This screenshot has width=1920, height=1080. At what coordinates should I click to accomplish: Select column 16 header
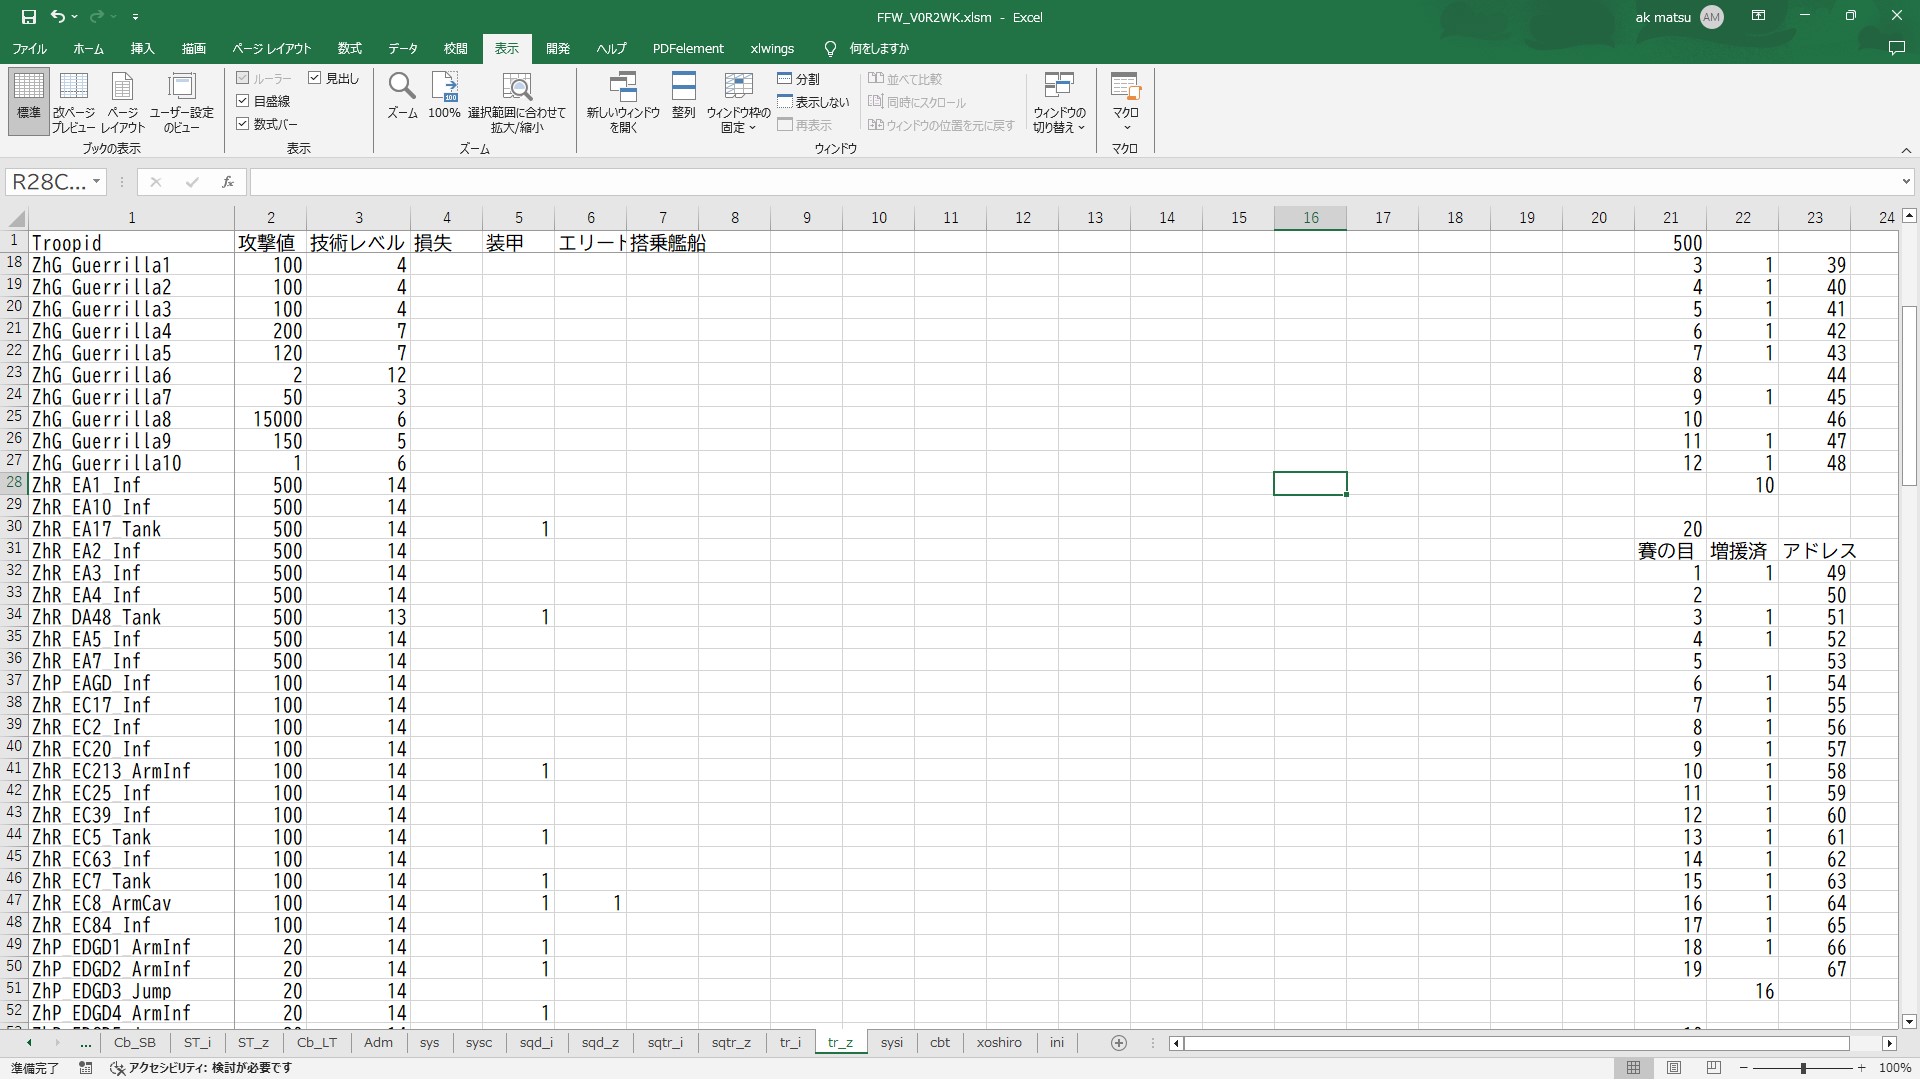point(1310,218)
